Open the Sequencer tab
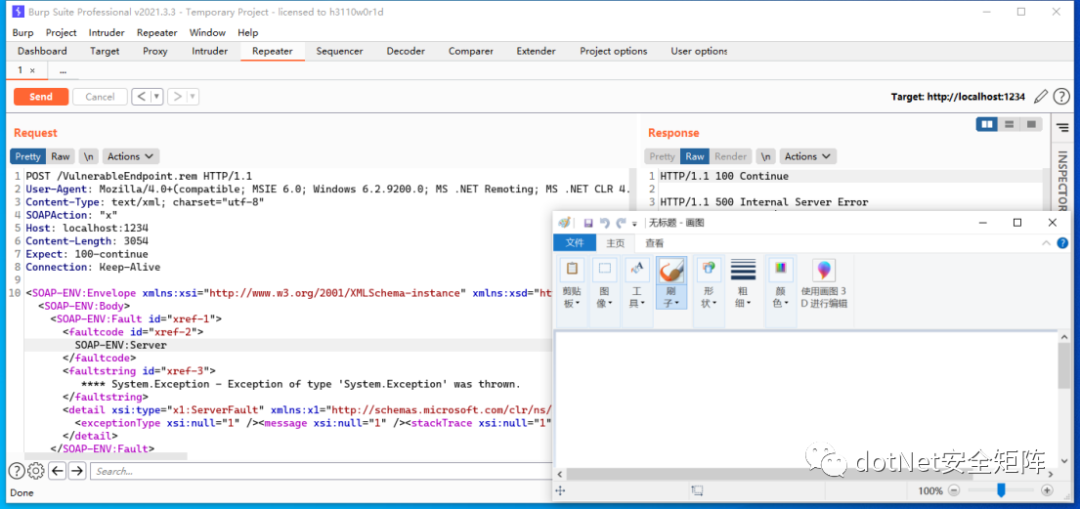1080x509 pixels. pos(340,51)
